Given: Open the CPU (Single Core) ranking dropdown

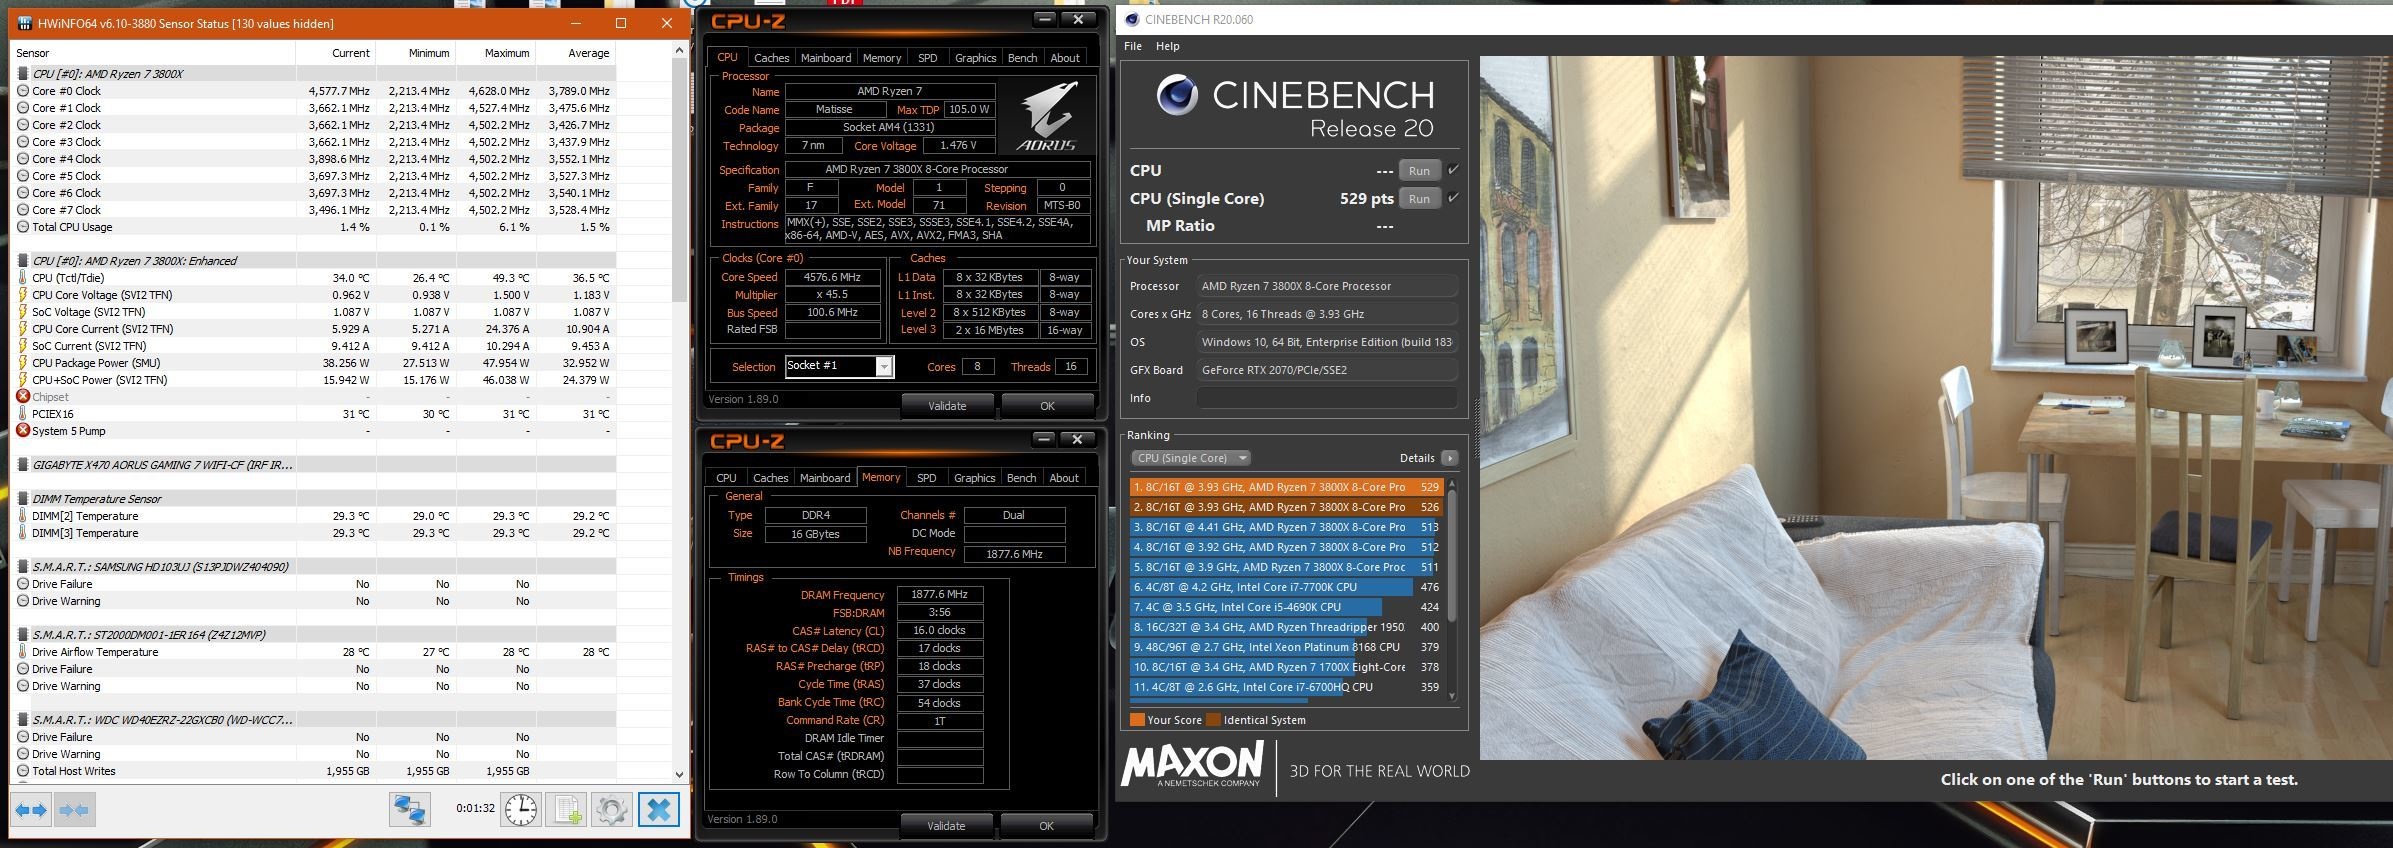Looking at the screenshot, I should coord(1190,458).
